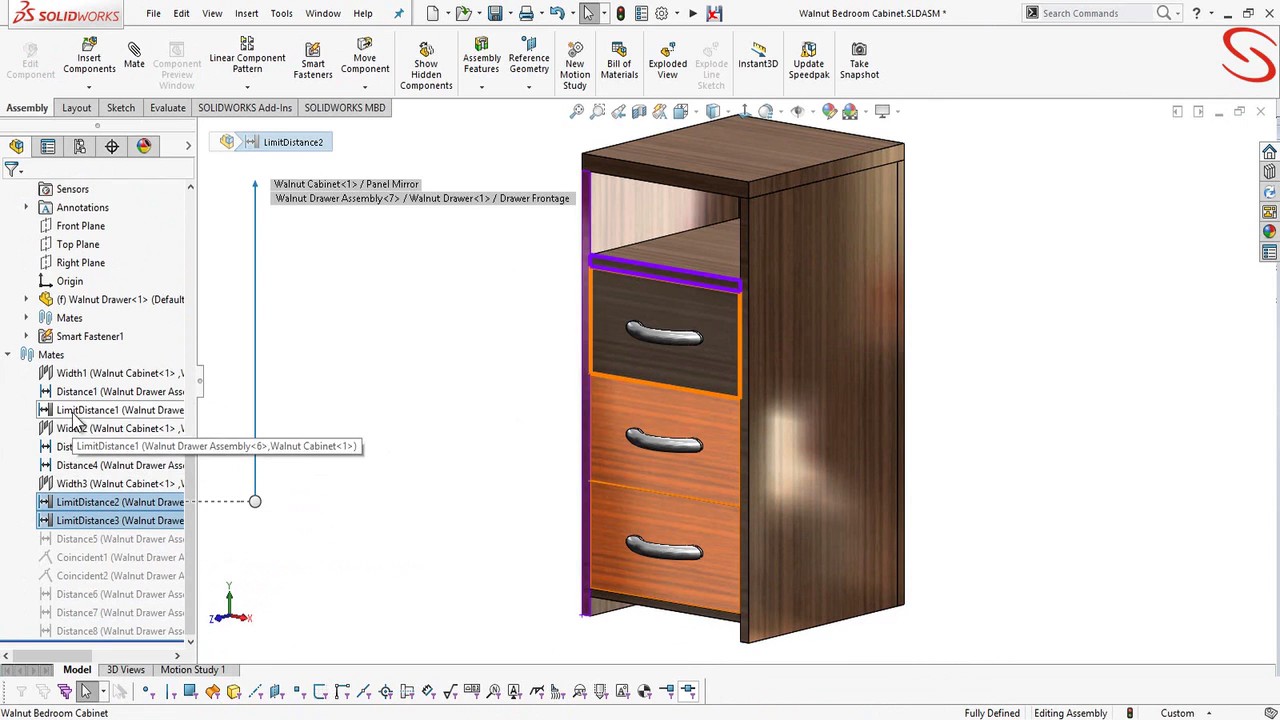Image resolution: width=1280 pixels, height=720 pixels.
Task: Click the Print icon
Action: pos(526,13)
